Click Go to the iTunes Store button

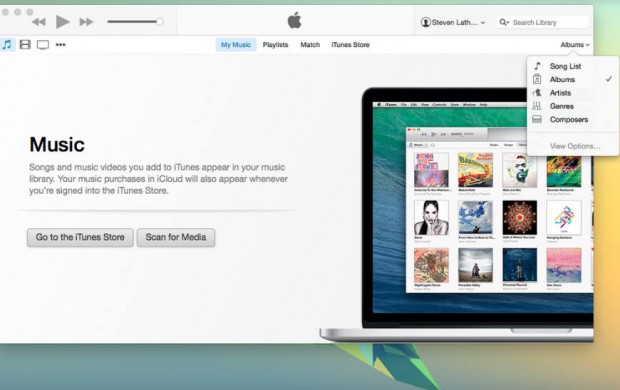click(80, 237)
